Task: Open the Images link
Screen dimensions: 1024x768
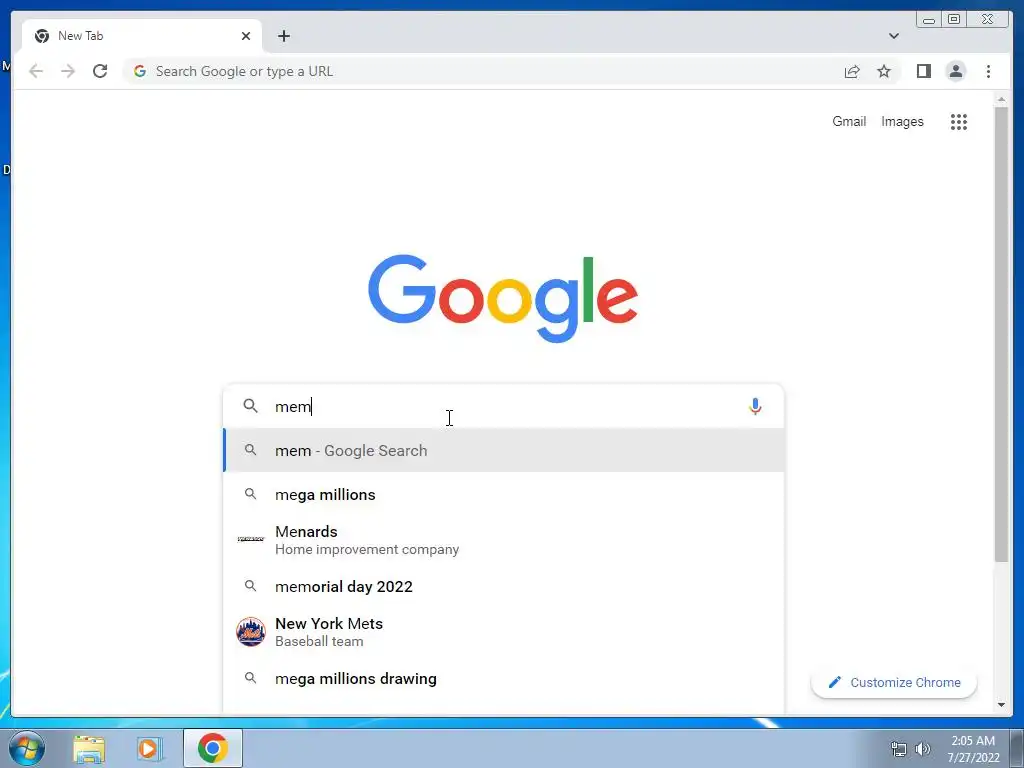Action: 902,121
